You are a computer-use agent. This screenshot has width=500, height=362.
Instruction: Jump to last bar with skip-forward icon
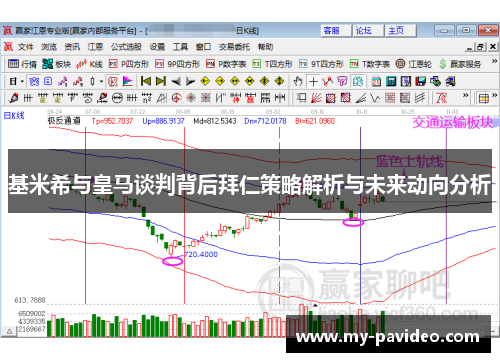(x=161, y=81)
